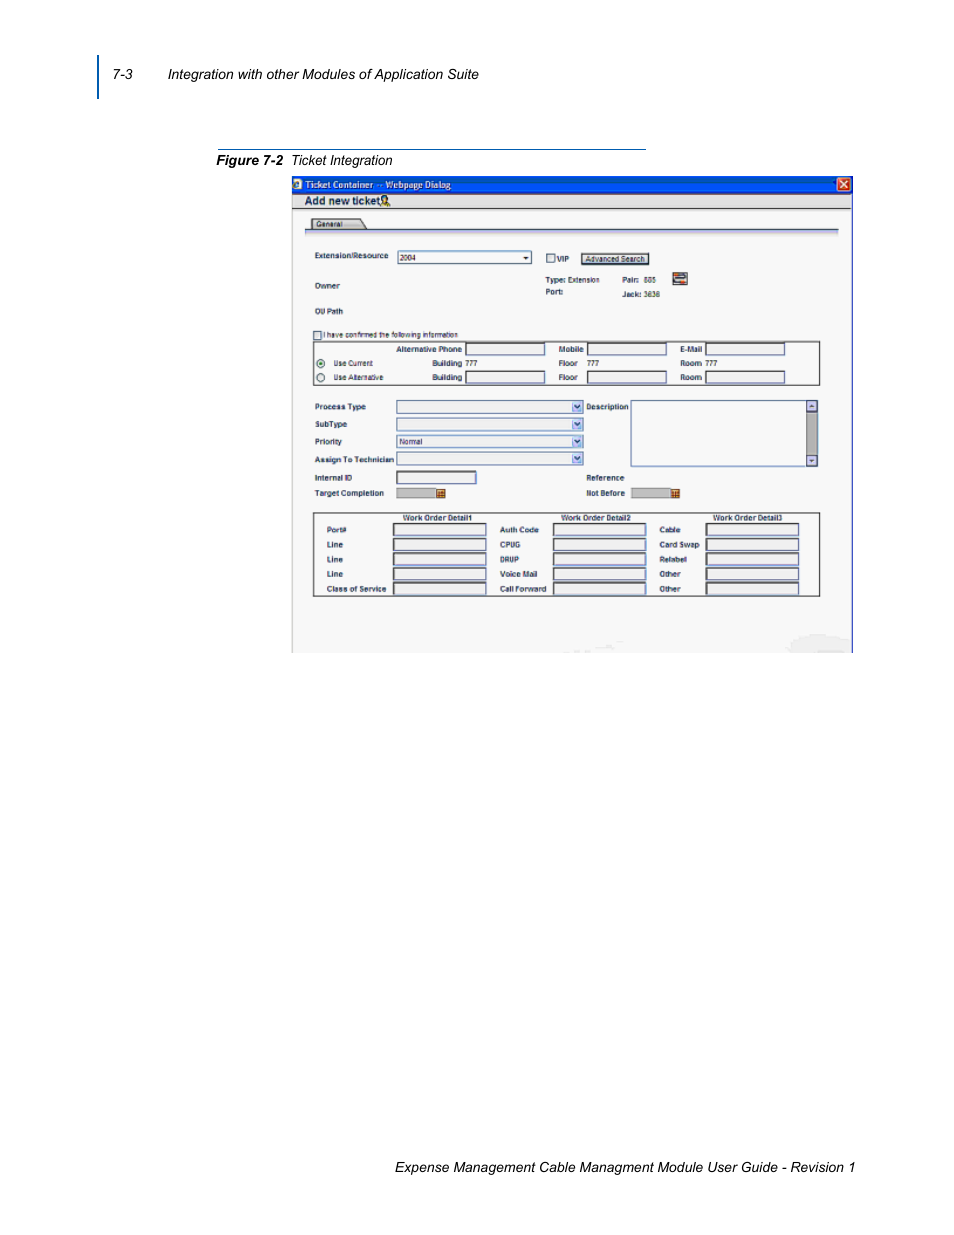Screen dimensions: 954x1235
Task: Click the resource details icon next to Pair
Action: (680, 279)
